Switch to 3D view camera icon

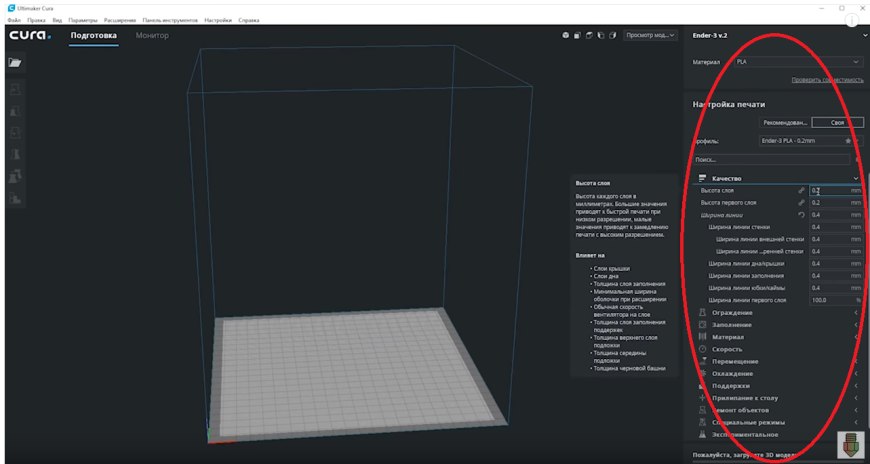click(565, 36)
